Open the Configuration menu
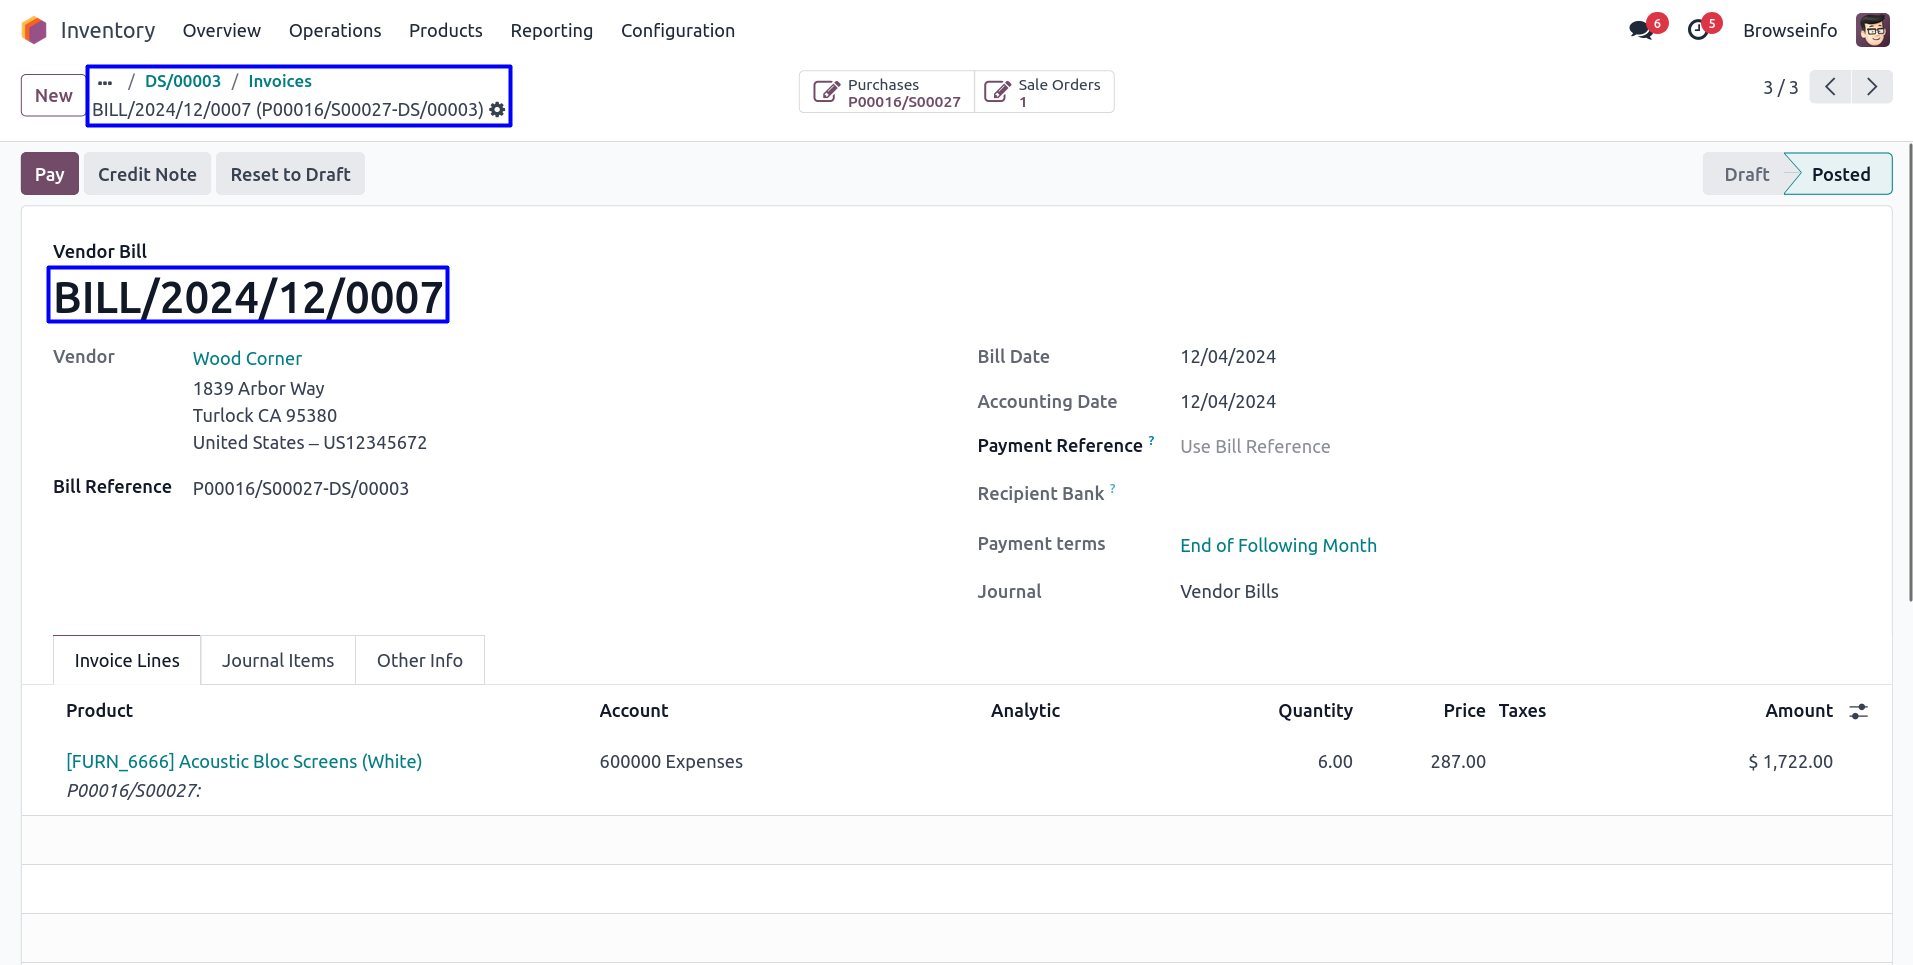Image resolution: width=1913 pixels, height=965 pixels. pyautogui.click(x=677, y=31)
